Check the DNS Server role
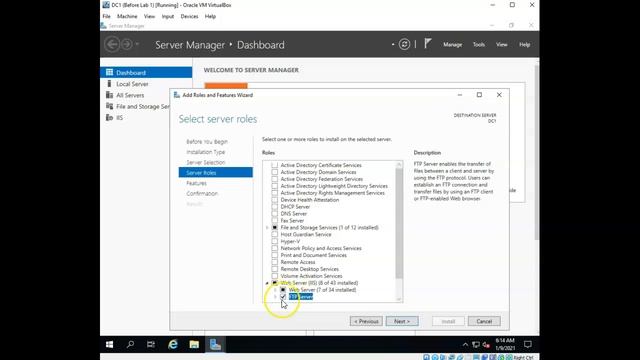Viewport: 640px width, 360px height. point(275,213)
